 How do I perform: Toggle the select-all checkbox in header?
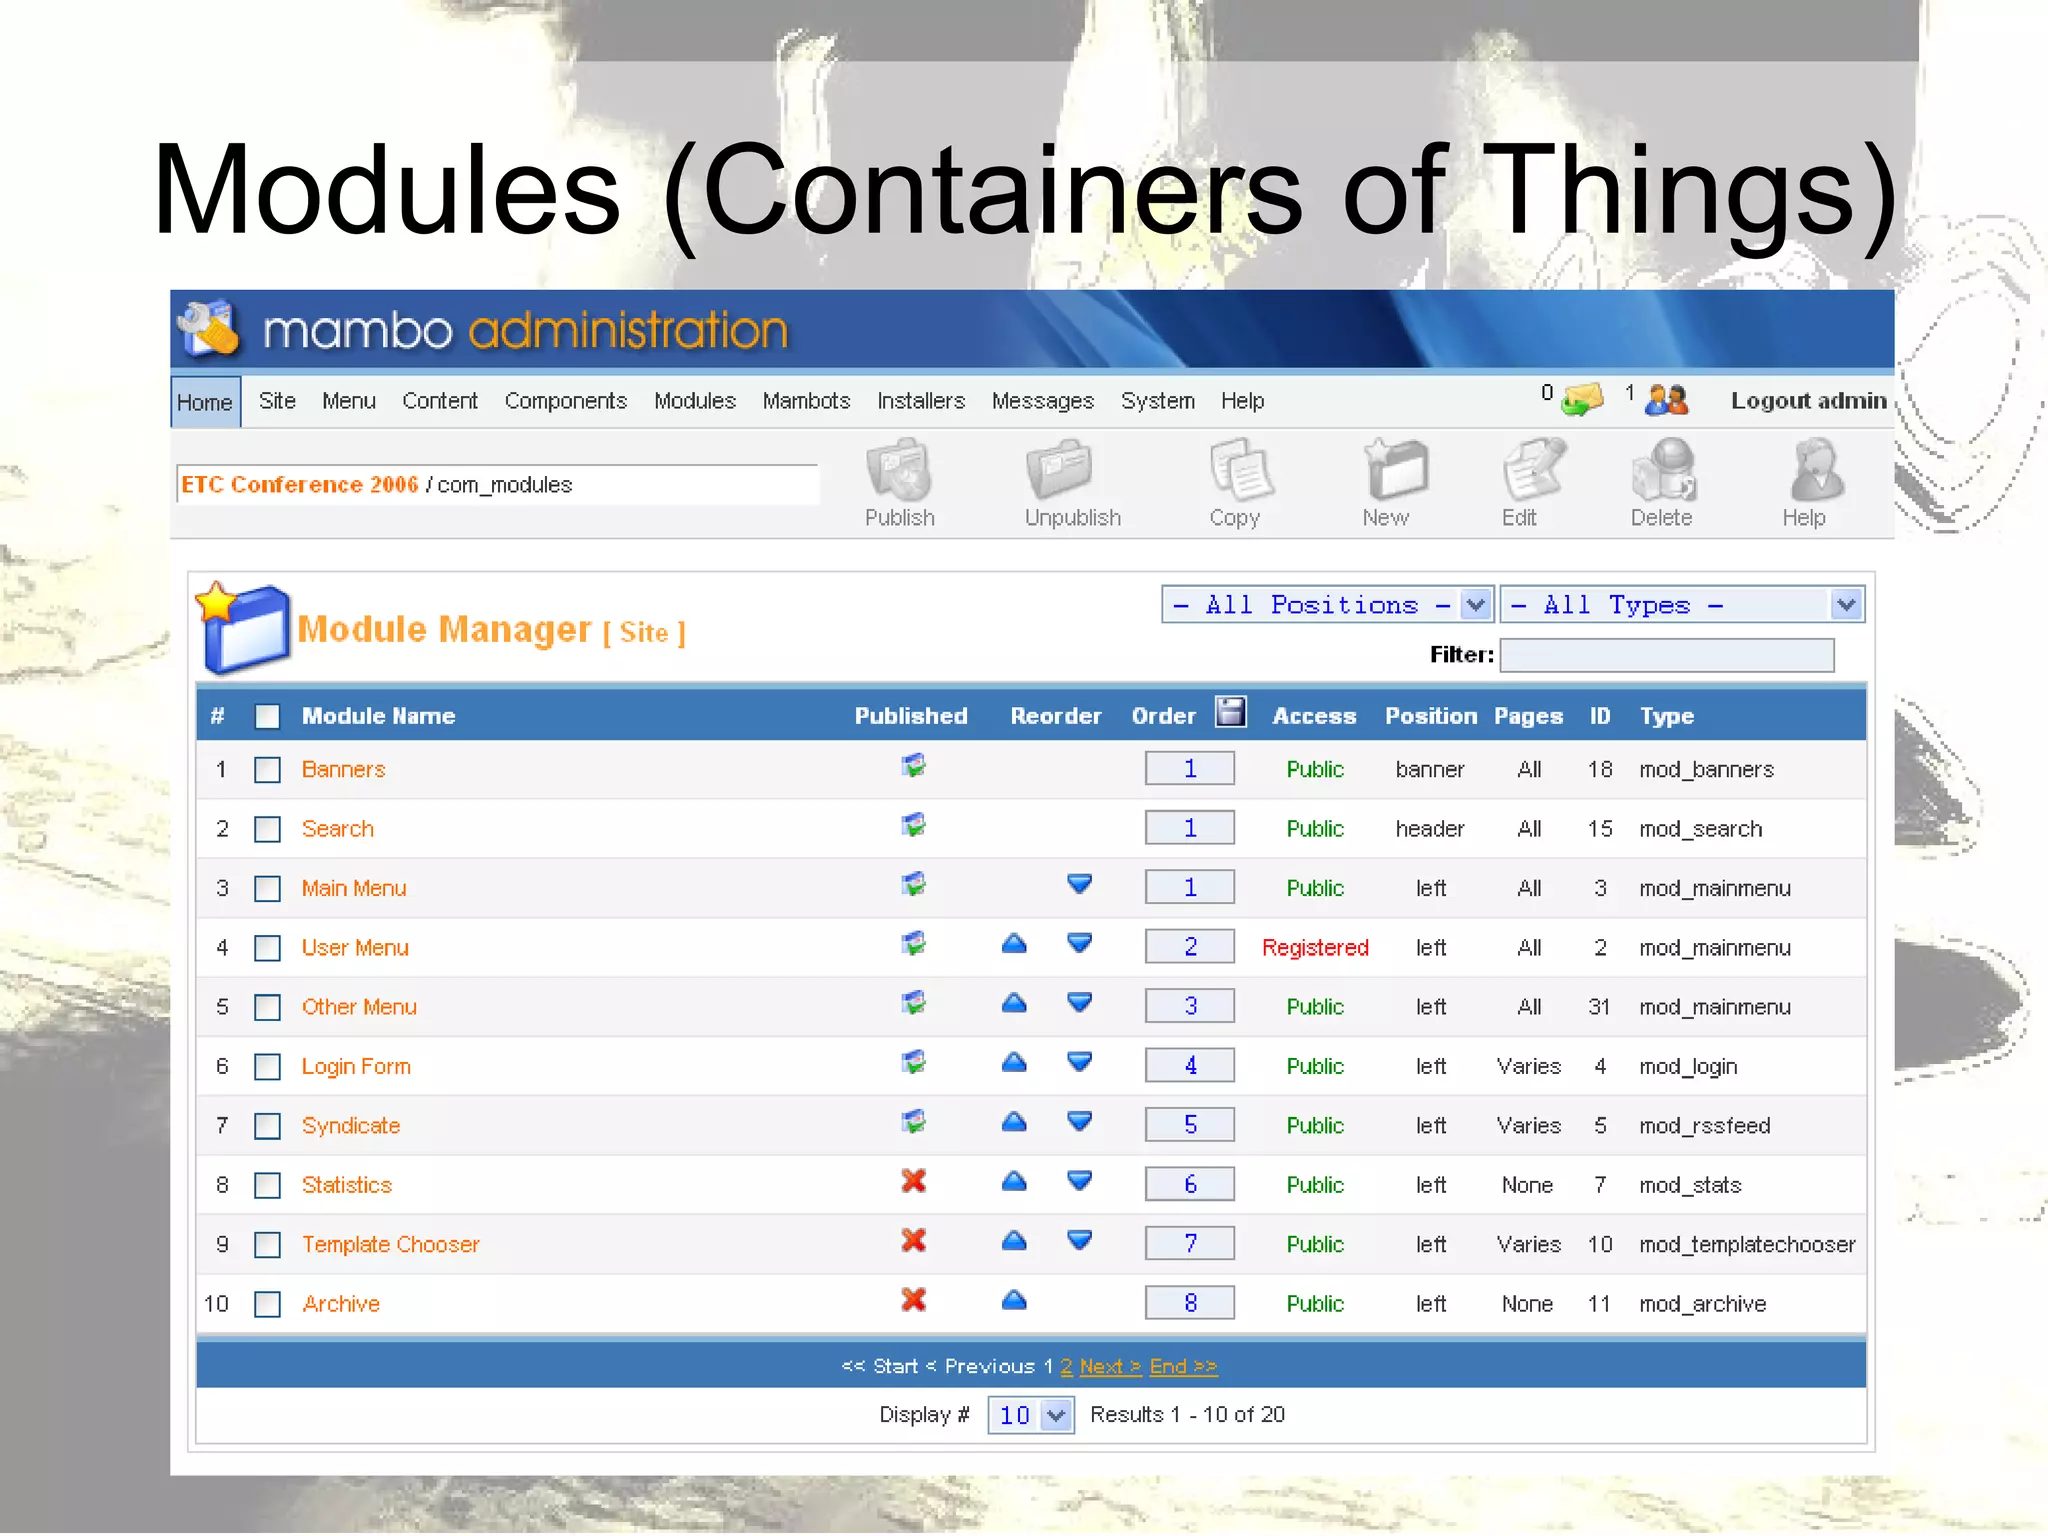[x=267, y=716]
